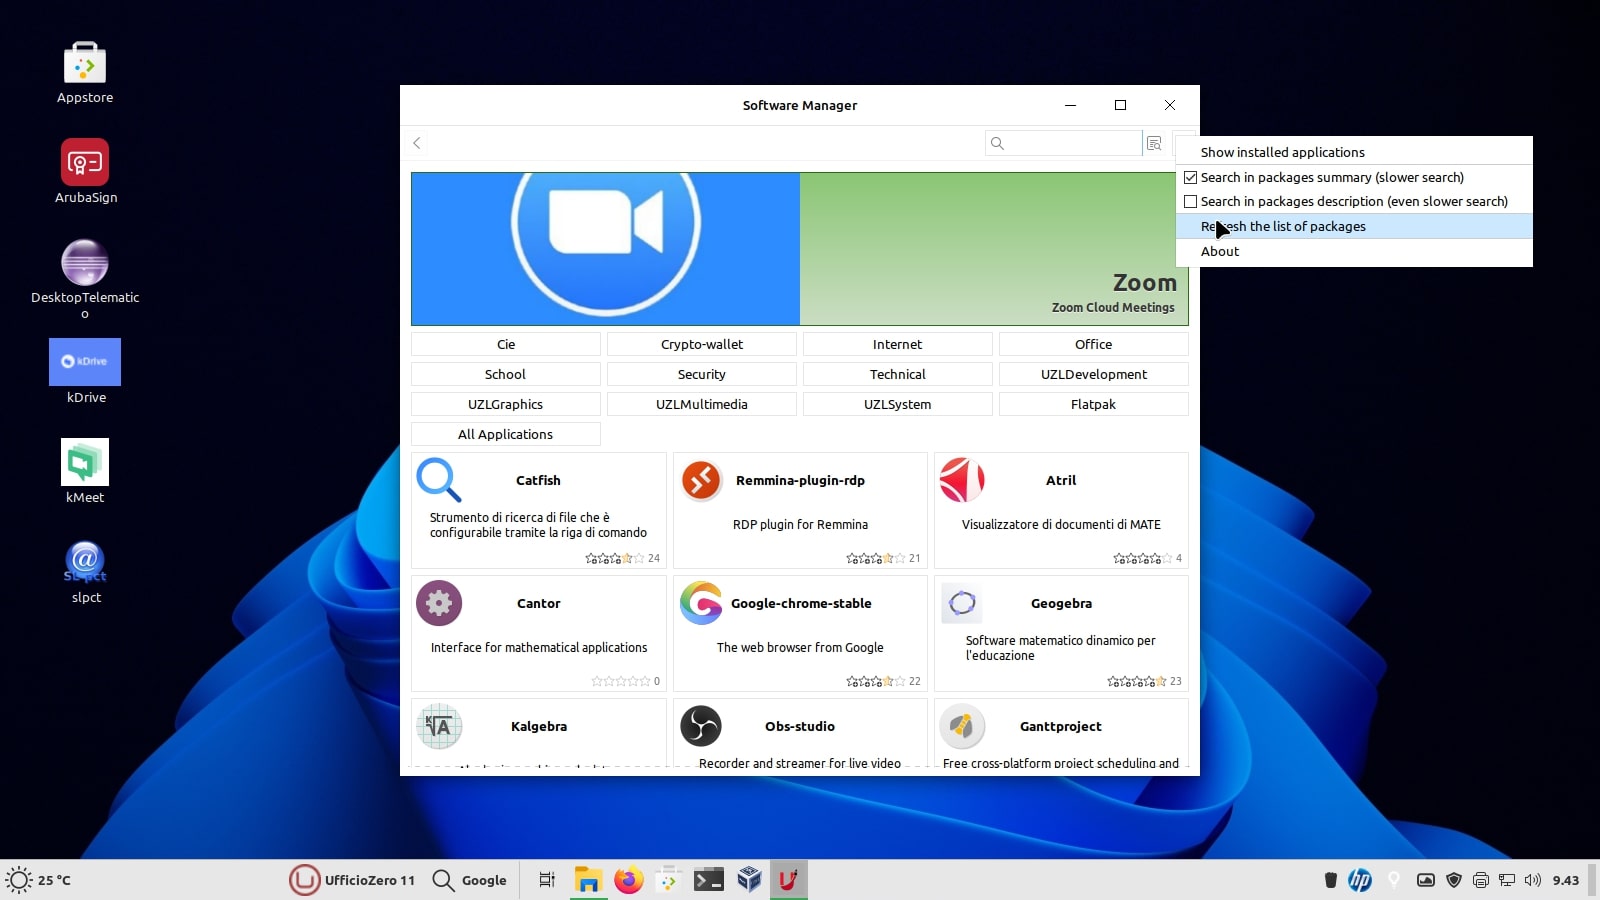Open the Security category
Image resolution: width=1600 pixels, height=900 pixels.
click(x=702, y=374)
